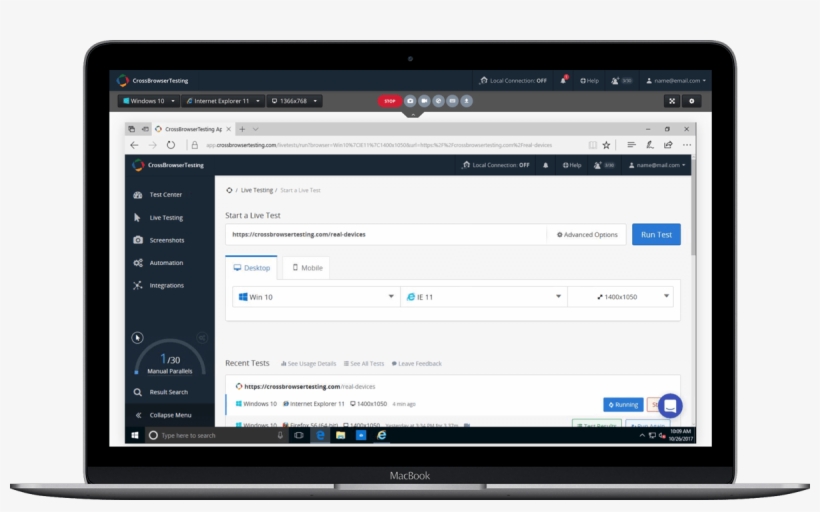The width and height of the screenshot is (820, 512).
Task: Click the blue Run Test button
Action: (x=656, y=234)
